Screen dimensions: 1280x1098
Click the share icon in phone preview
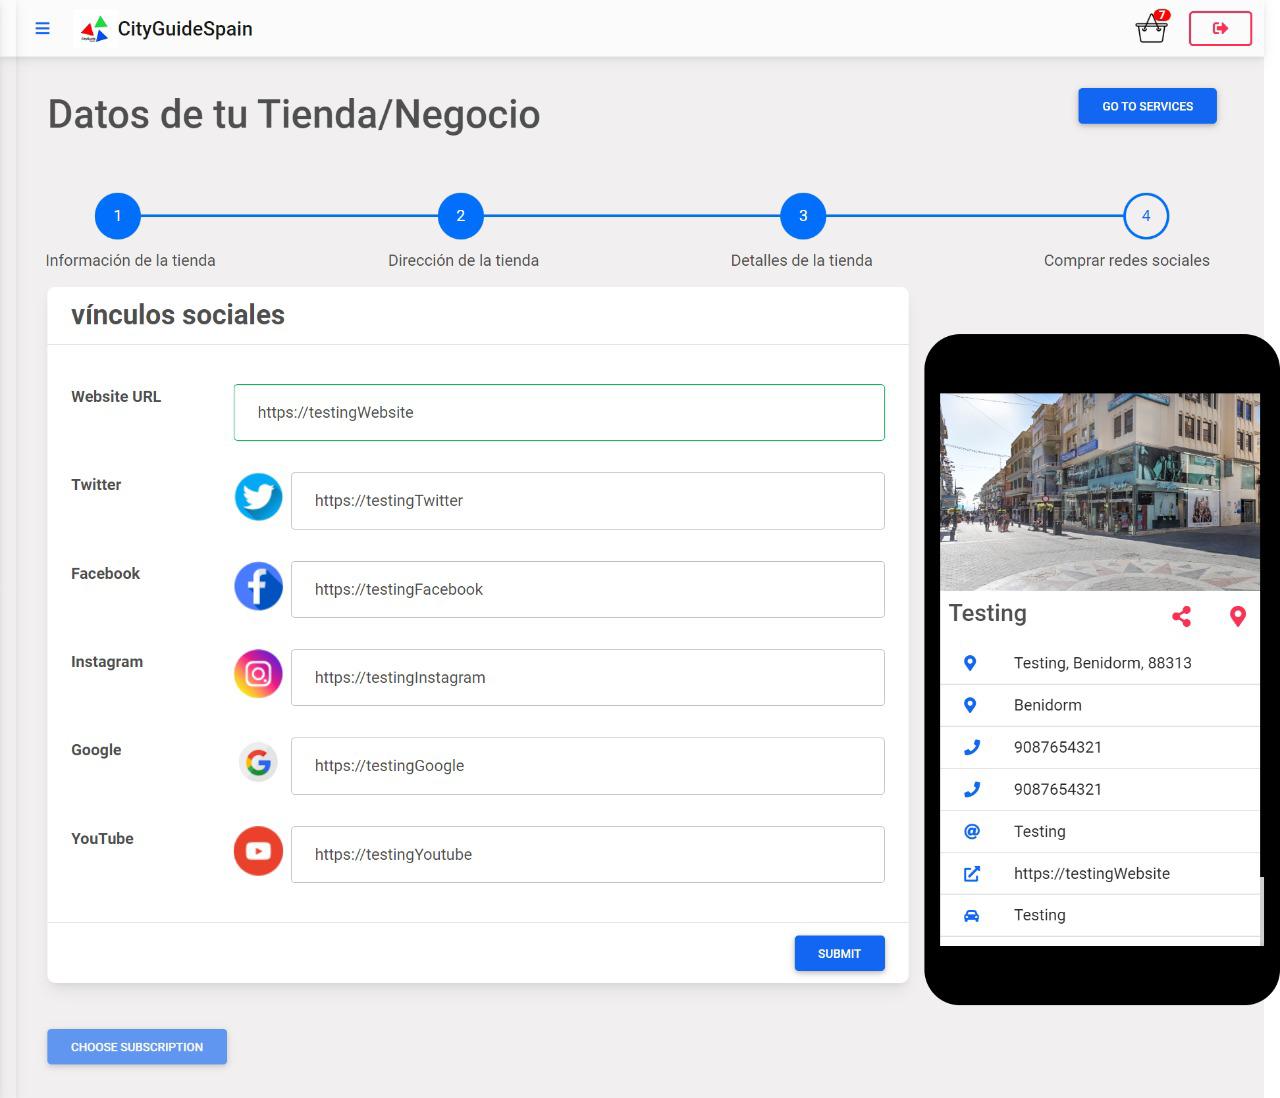click(x=1181, y=616)
